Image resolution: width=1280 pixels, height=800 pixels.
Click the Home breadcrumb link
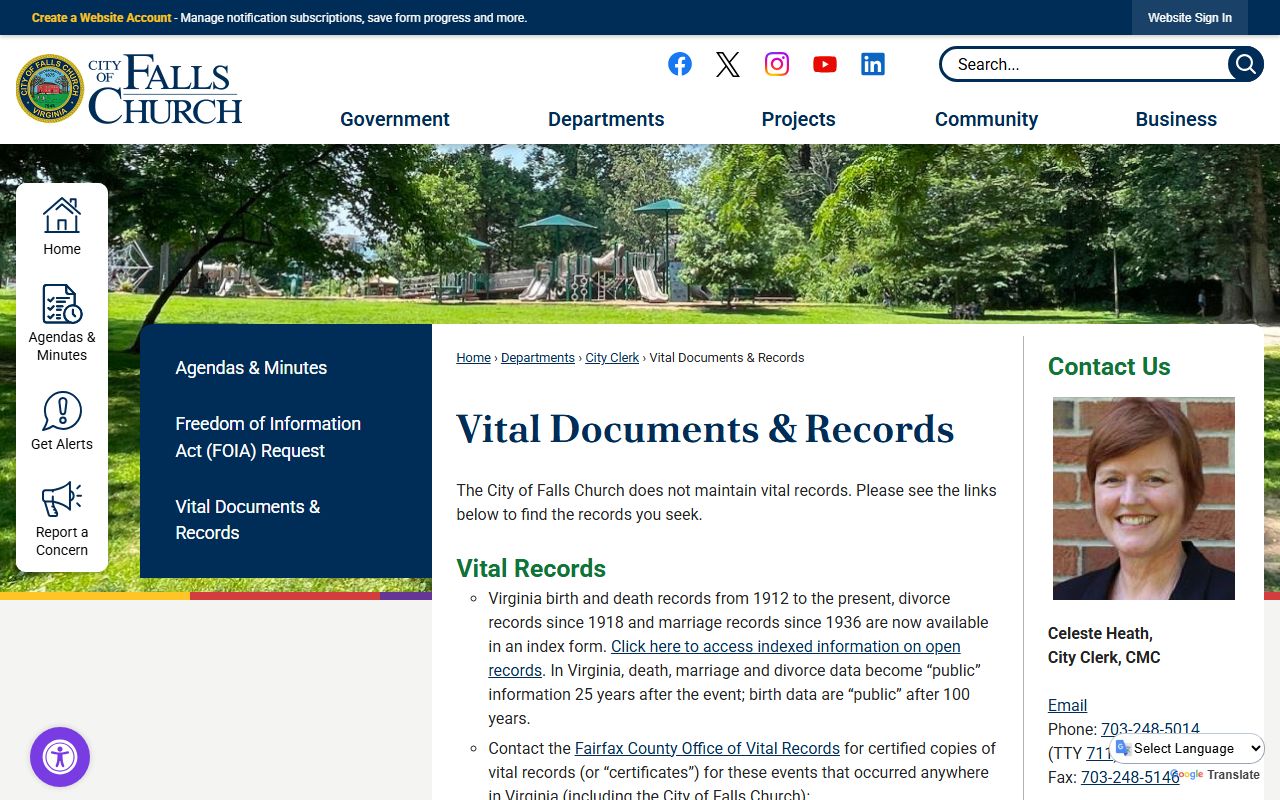click(x=474, y=357)
